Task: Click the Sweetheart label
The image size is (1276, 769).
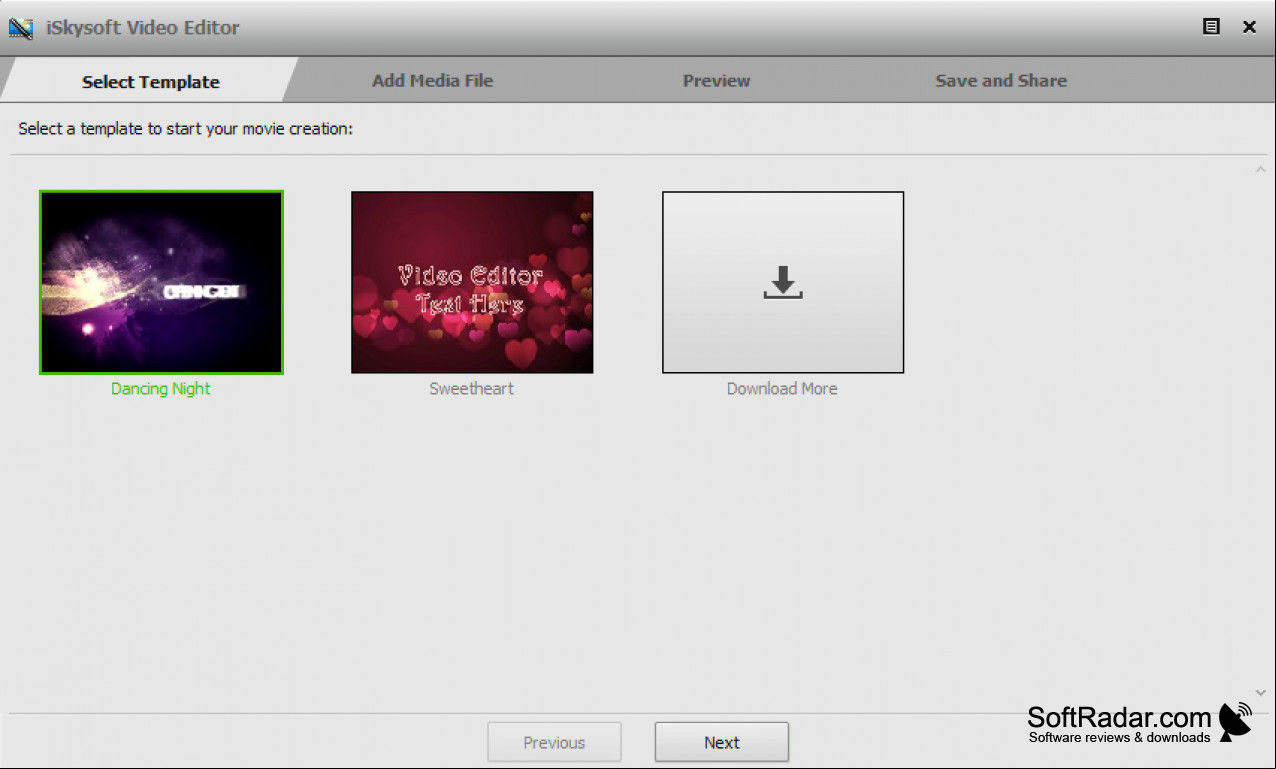Action: [472, 389]
